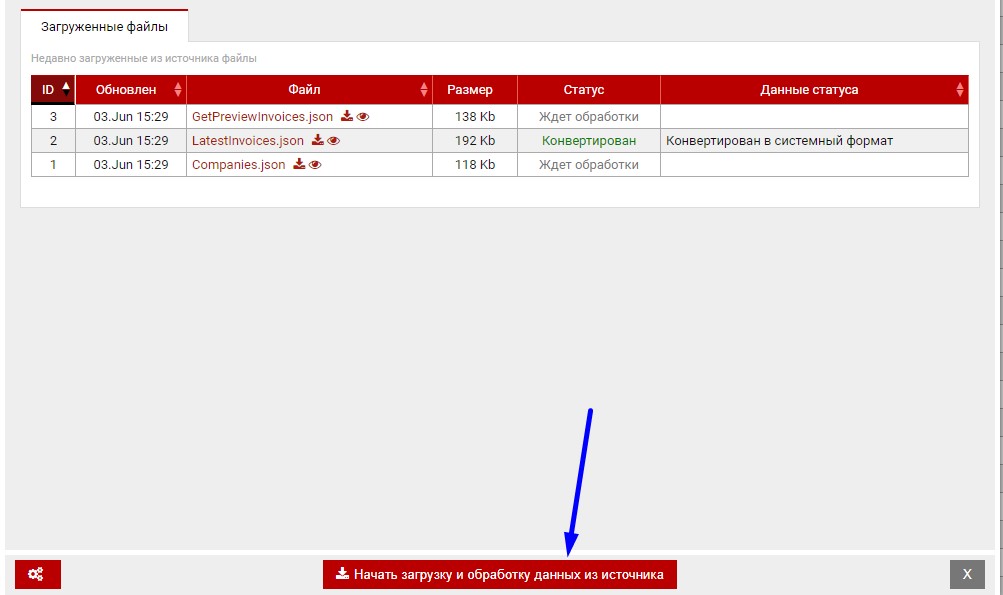Switch to the Загруженные файлы tab
Screen dimensions: 1003x595
[104, 26]
